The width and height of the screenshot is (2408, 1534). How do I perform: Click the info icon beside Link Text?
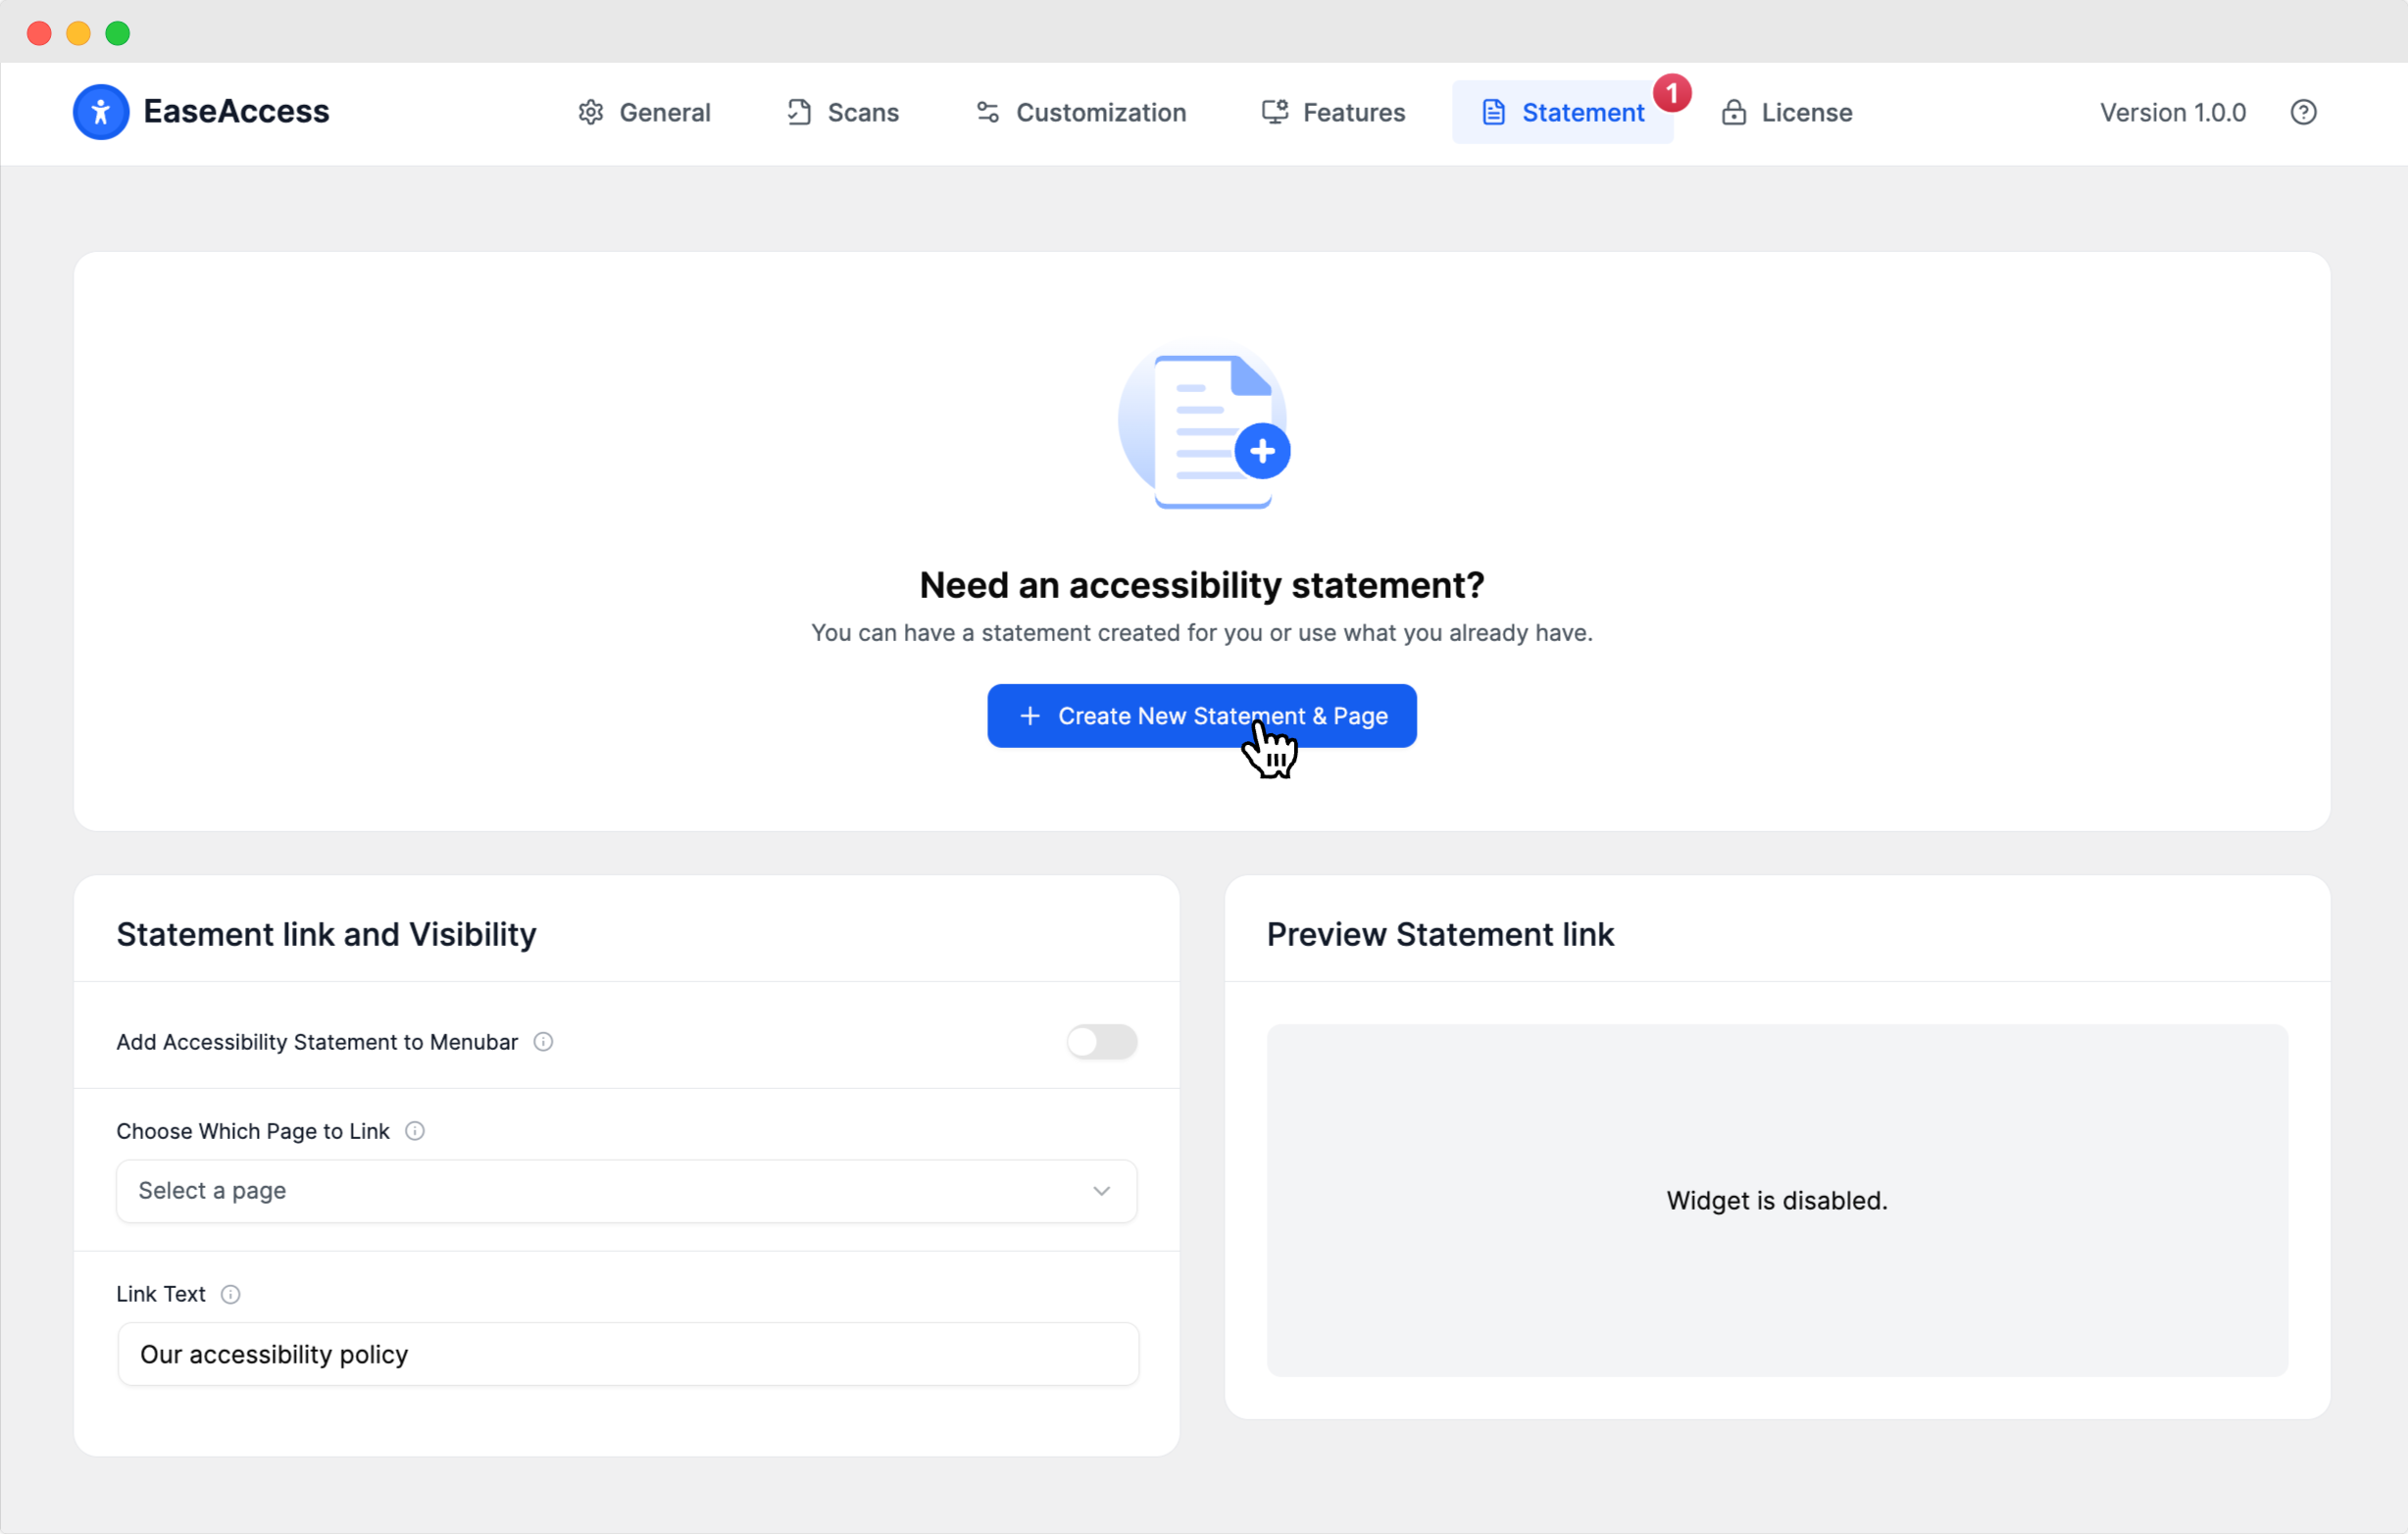(230, 1294)
